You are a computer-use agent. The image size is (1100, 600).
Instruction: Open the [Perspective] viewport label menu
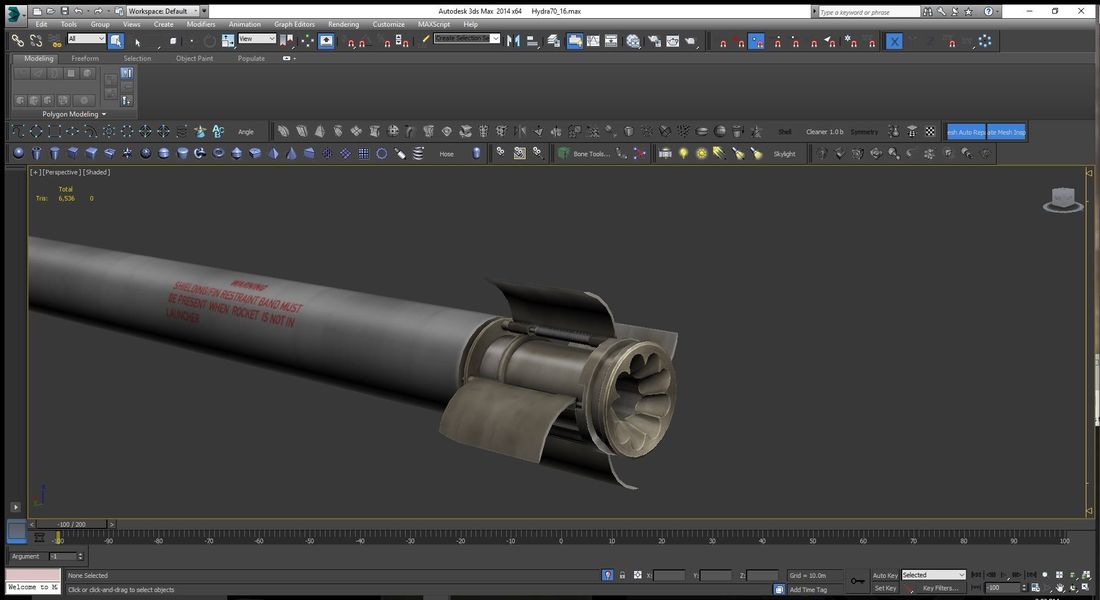tap(62, 172)
